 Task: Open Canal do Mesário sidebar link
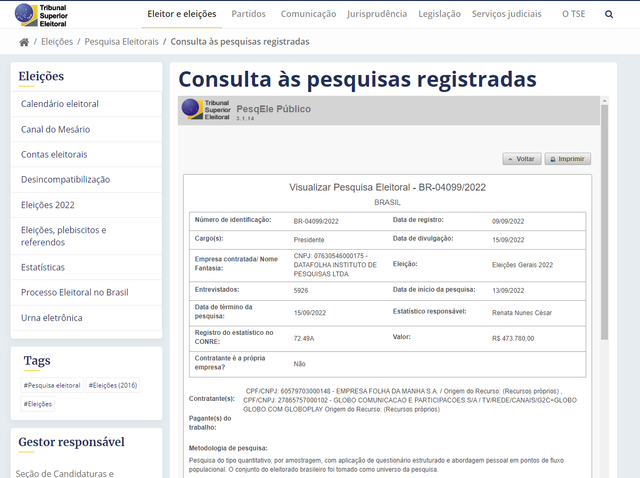tap(56, 129)
